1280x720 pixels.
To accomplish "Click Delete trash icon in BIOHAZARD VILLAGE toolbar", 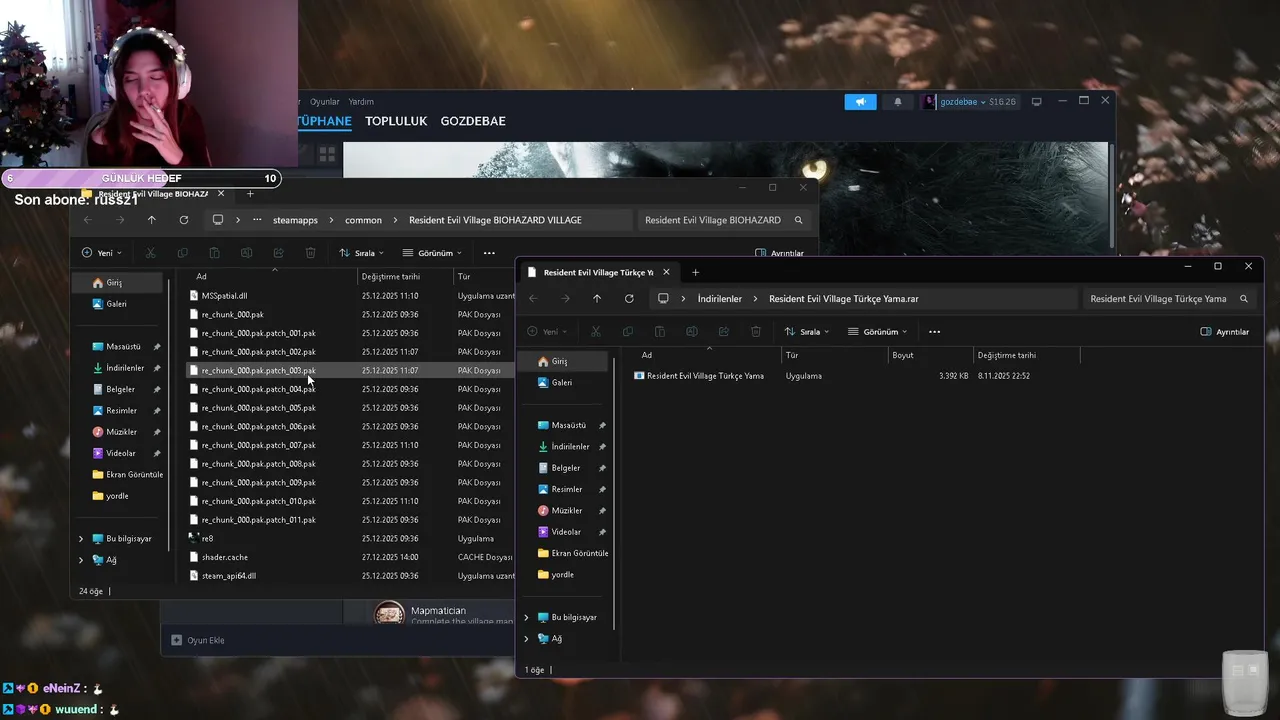I will point(311,253).
